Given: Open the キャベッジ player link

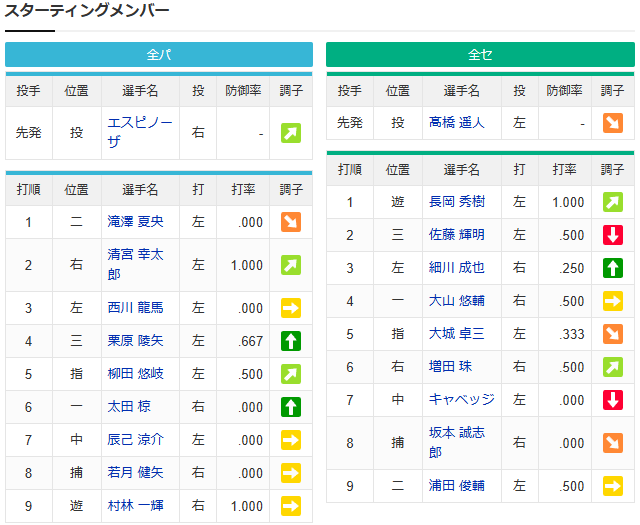Looking at the screenshot, I should pos(461,400).
